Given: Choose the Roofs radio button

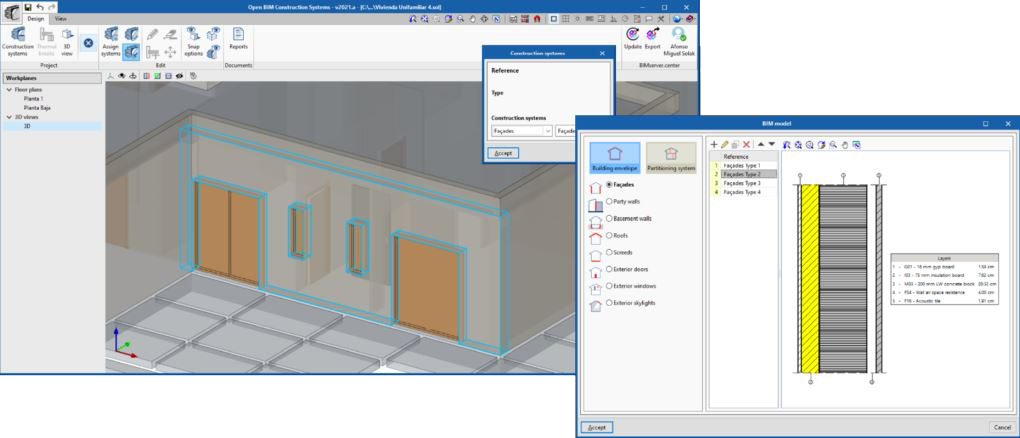Looking at the screenshot, I should click(x=610, y=235).
